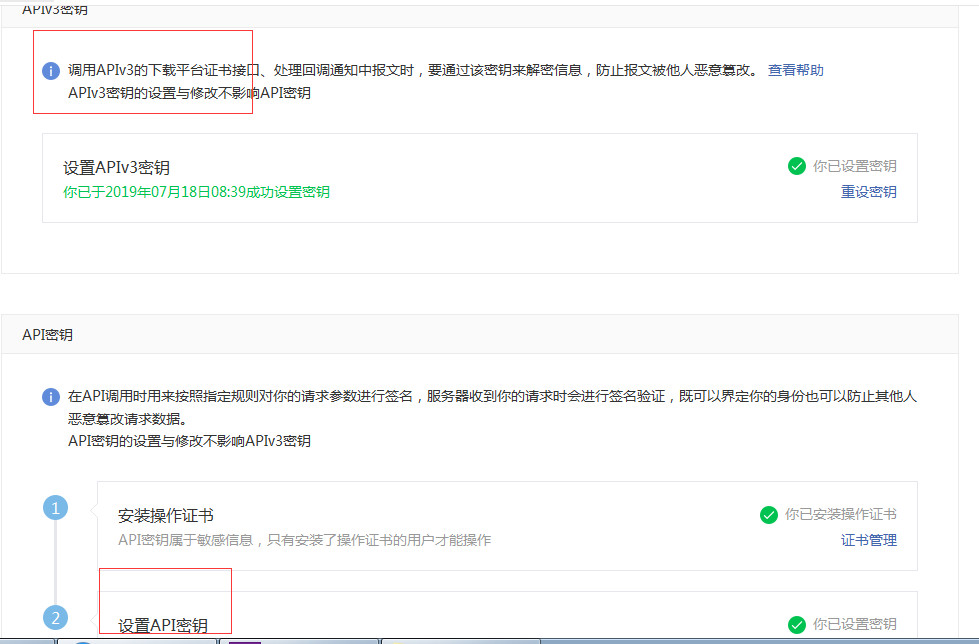
Task: Click the green check icon in the 设置API密钥 row
Action: coord(797,624)
